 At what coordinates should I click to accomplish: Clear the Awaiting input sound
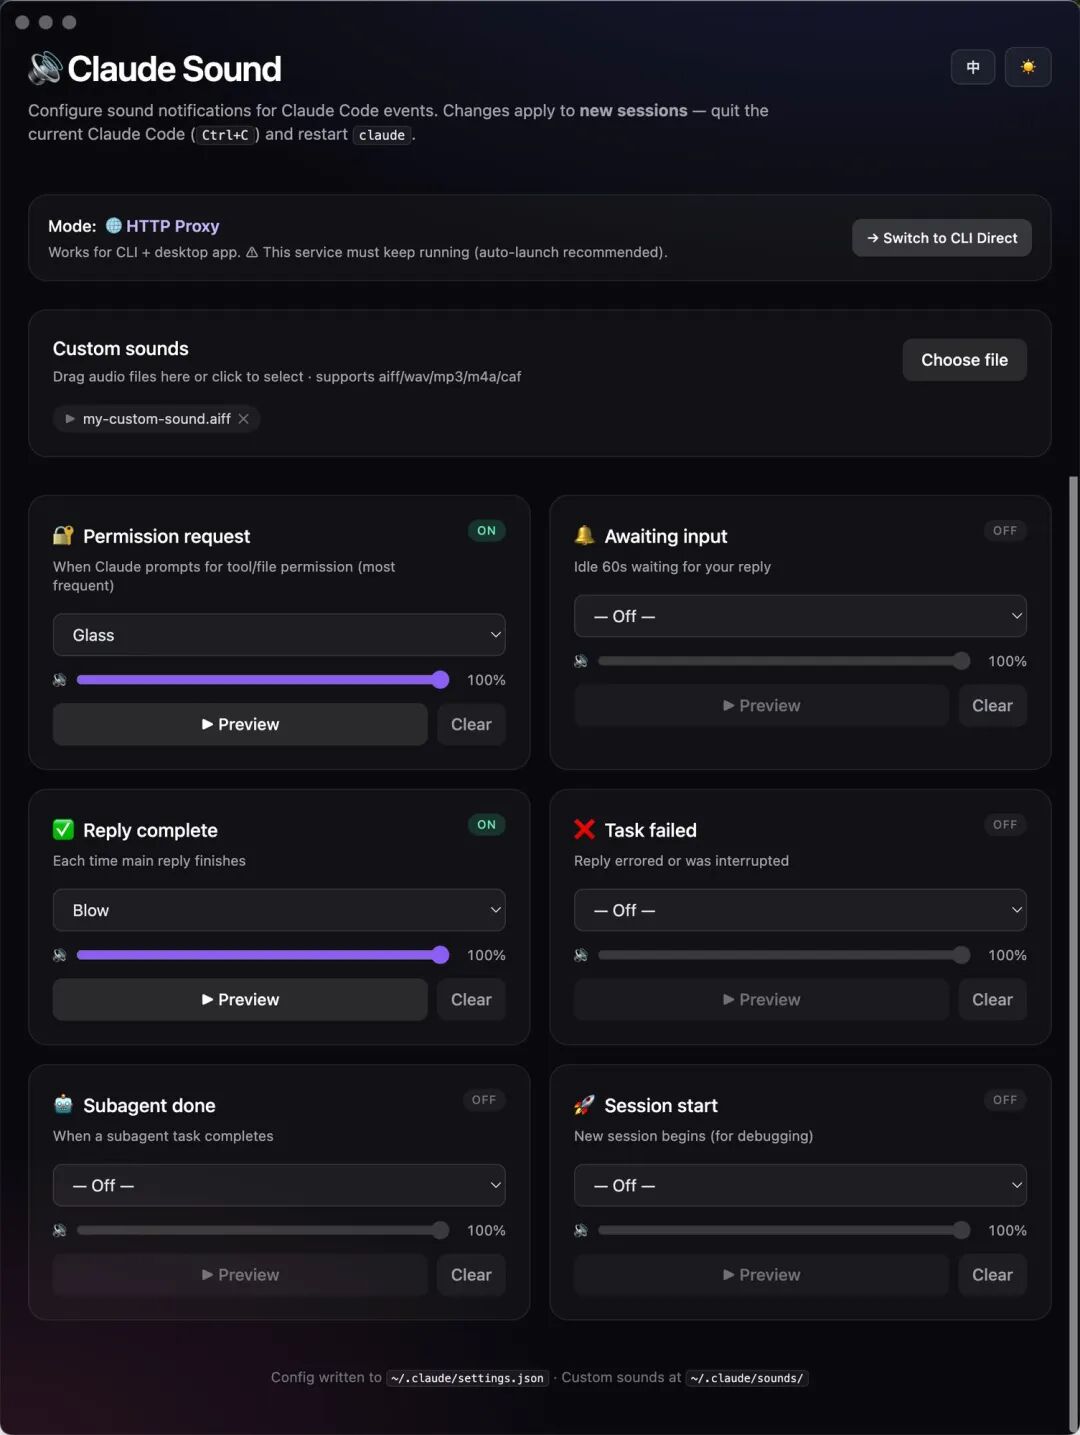click(992, 705)
